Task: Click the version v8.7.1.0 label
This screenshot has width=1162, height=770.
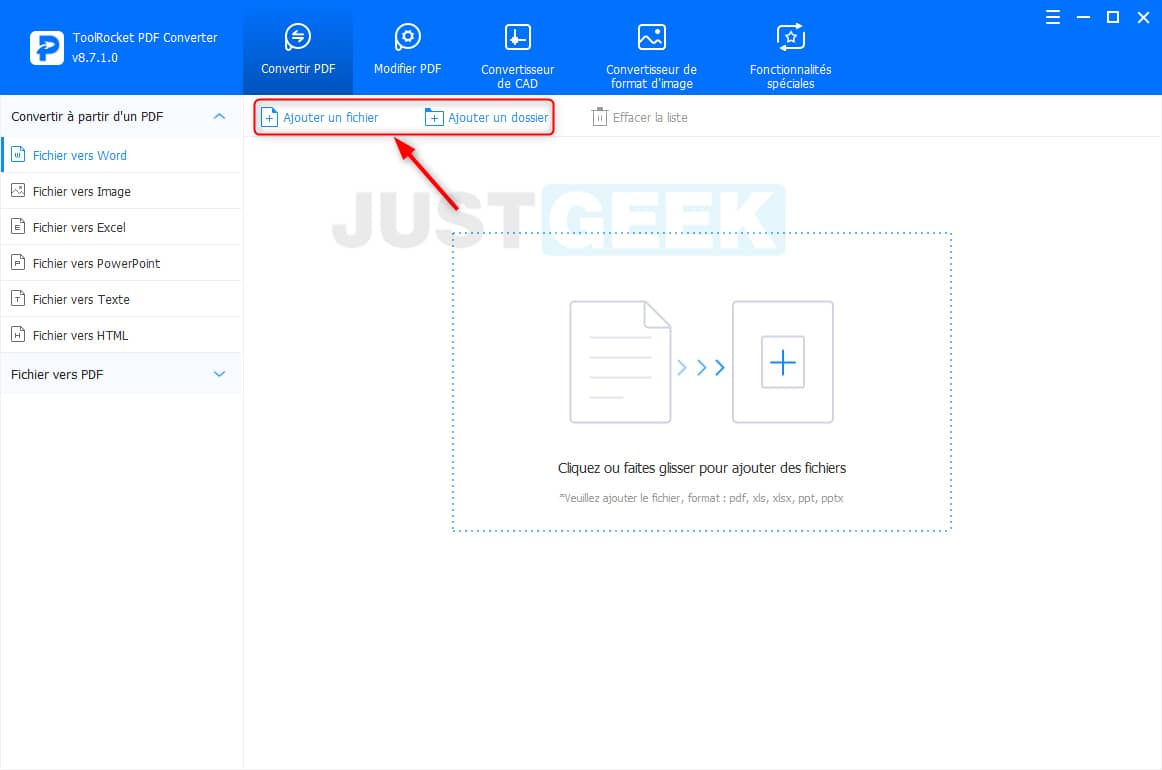Action: click(x=95, y=58)
